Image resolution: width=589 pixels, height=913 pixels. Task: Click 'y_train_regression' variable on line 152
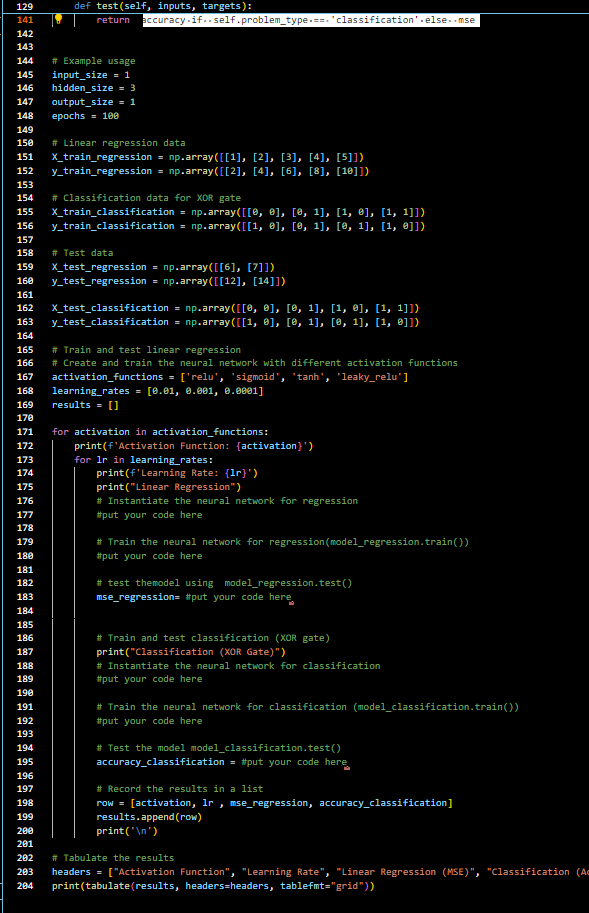pyautogui.click(x=102, y=171)
